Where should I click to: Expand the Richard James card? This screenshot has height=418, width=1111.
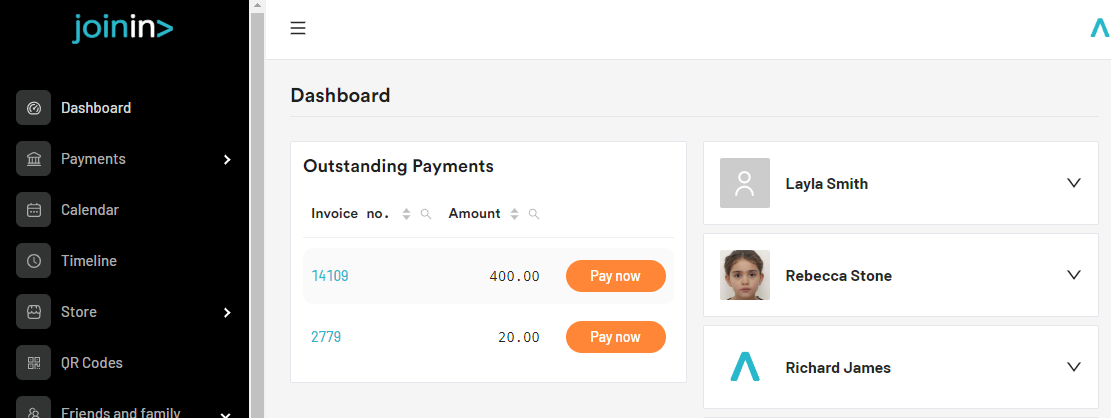point(1073,367)
